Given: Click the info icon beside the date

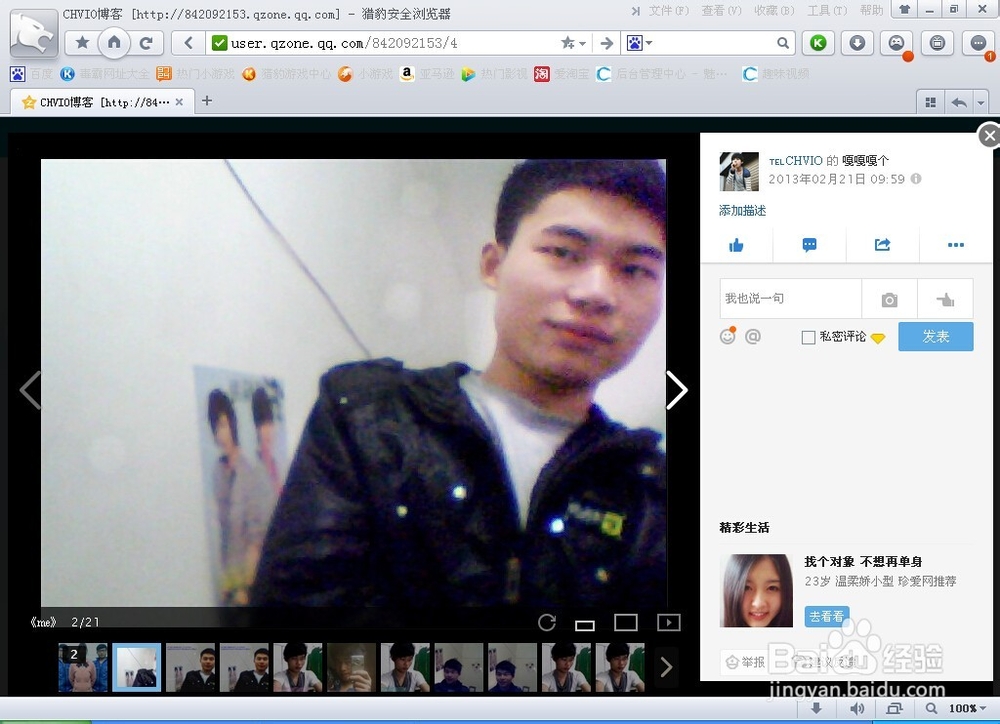Looking at the screenshot, I should (x=916, y=179).
